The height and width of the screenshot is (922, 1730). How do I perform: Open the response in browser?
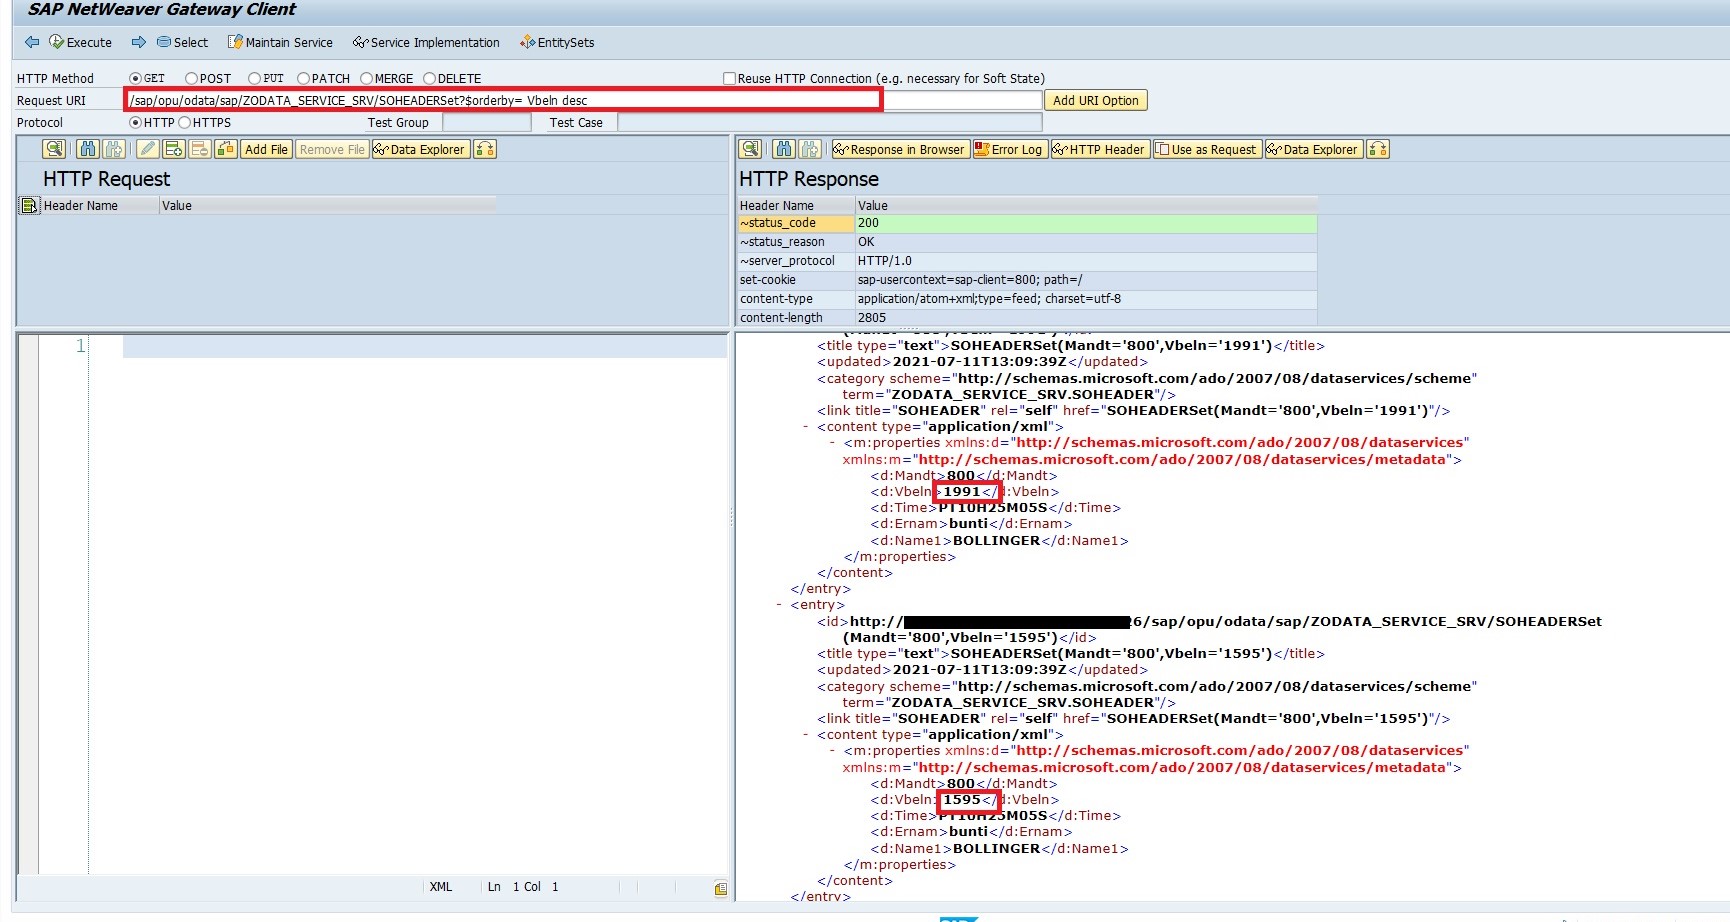click(x=899, y=149)
